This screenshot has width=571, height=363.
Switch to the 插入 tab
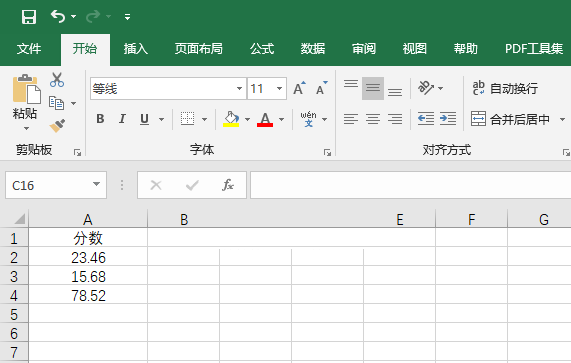pyautogui.click(x=135, y=48)
